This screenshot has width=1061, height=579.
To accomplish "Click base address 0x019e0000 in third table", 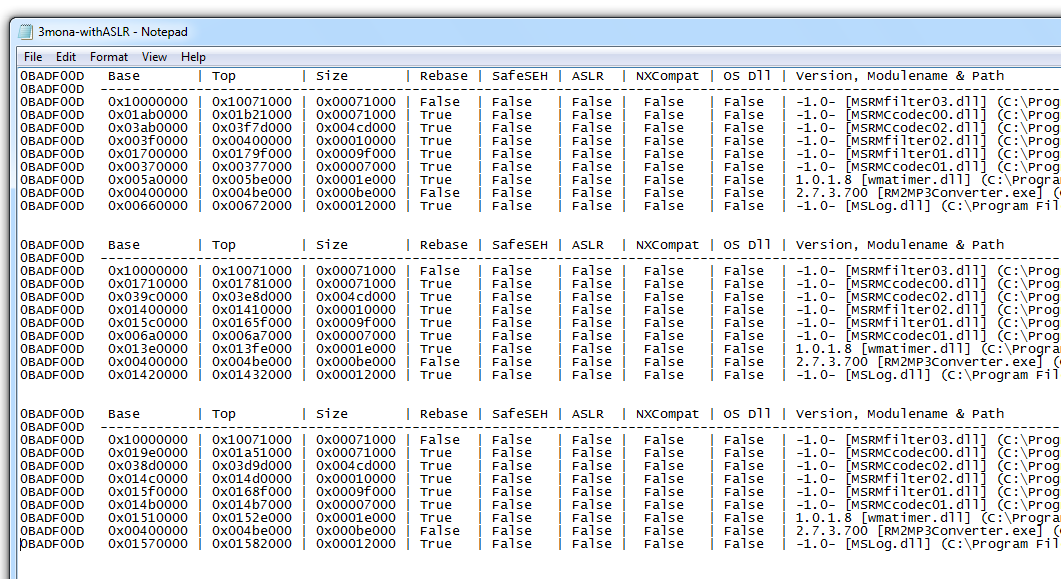I will point(148,453).
